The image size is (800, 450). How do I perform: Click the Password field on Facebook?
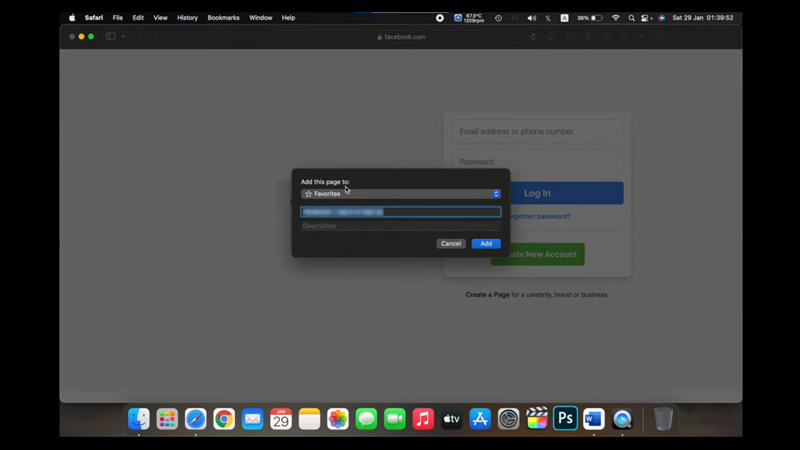point(537,162)
